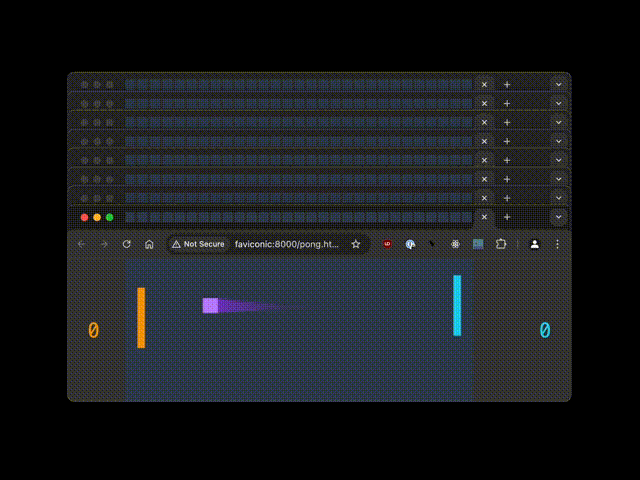640x480 pixels.
Task: Click the forward navigation arrow
Action: [104, 244]
